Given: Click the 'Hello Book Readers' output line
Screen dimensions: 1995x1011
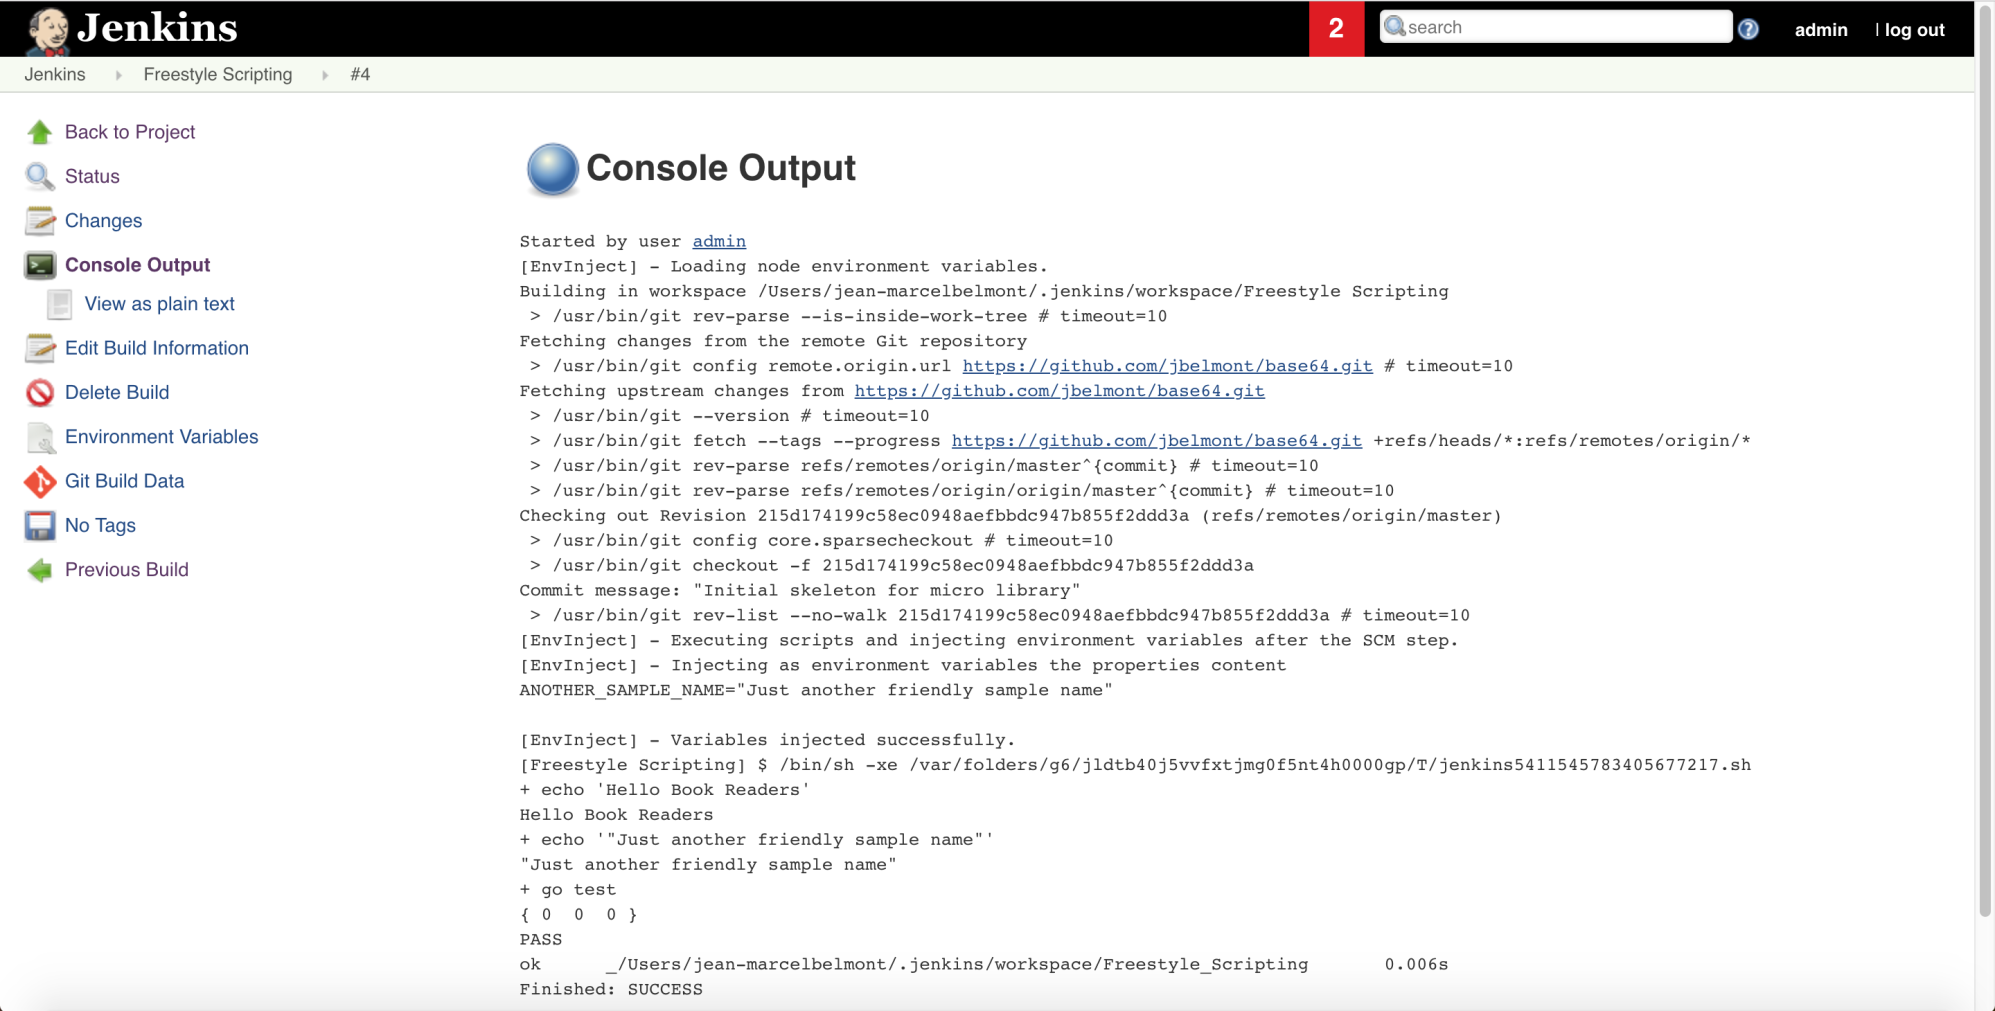Looking at the screenshot, I should [x=616, y=814].
